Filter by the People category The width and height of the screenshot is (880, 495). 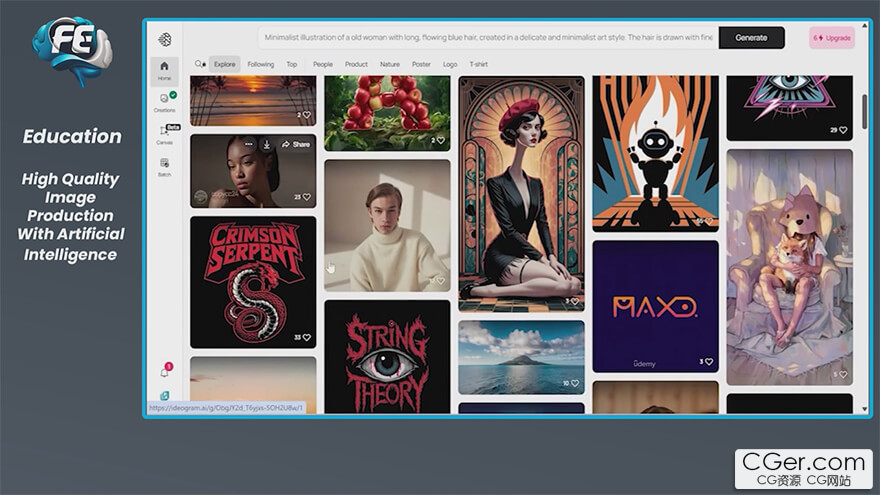pyautogui.click(x=323, y=64)
